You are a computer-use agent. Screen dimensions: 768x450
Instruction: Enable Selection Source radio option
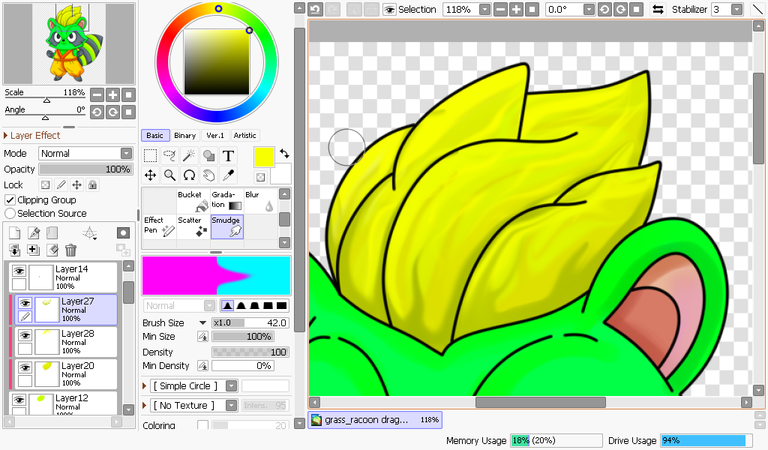(10, 213)
